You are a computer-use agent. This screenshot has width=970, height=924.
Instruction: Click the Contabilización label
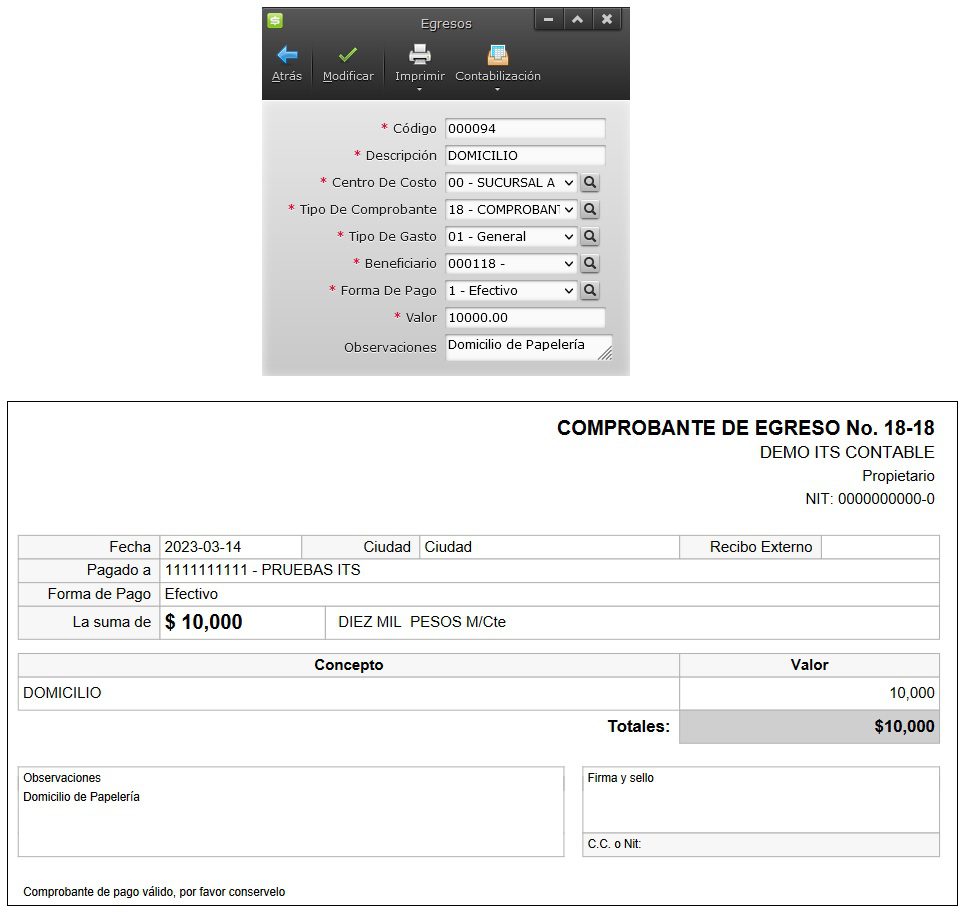(x=498, y=76)
